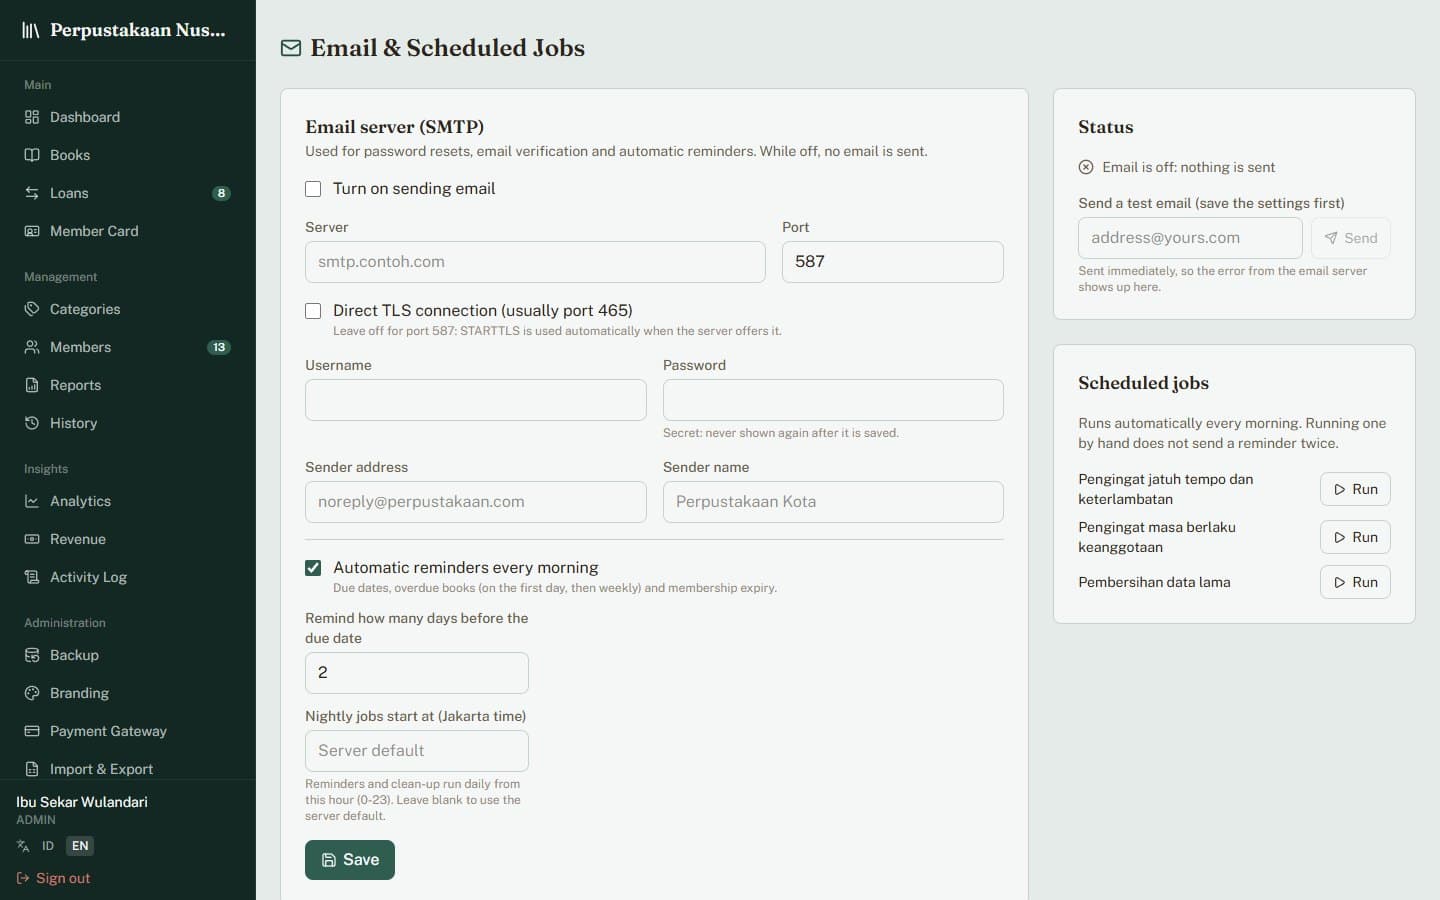Click the Books icon in sidebar

(32, 155)
